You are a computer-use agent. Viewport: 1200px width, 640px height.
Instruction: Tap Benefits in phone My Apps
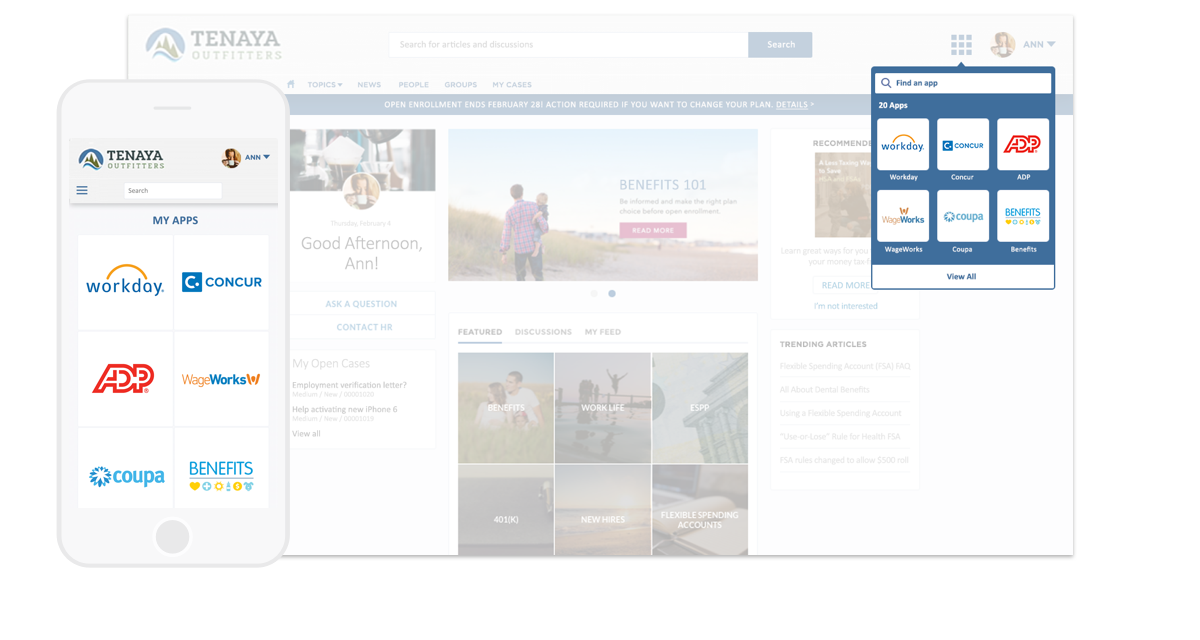(221, 470)
